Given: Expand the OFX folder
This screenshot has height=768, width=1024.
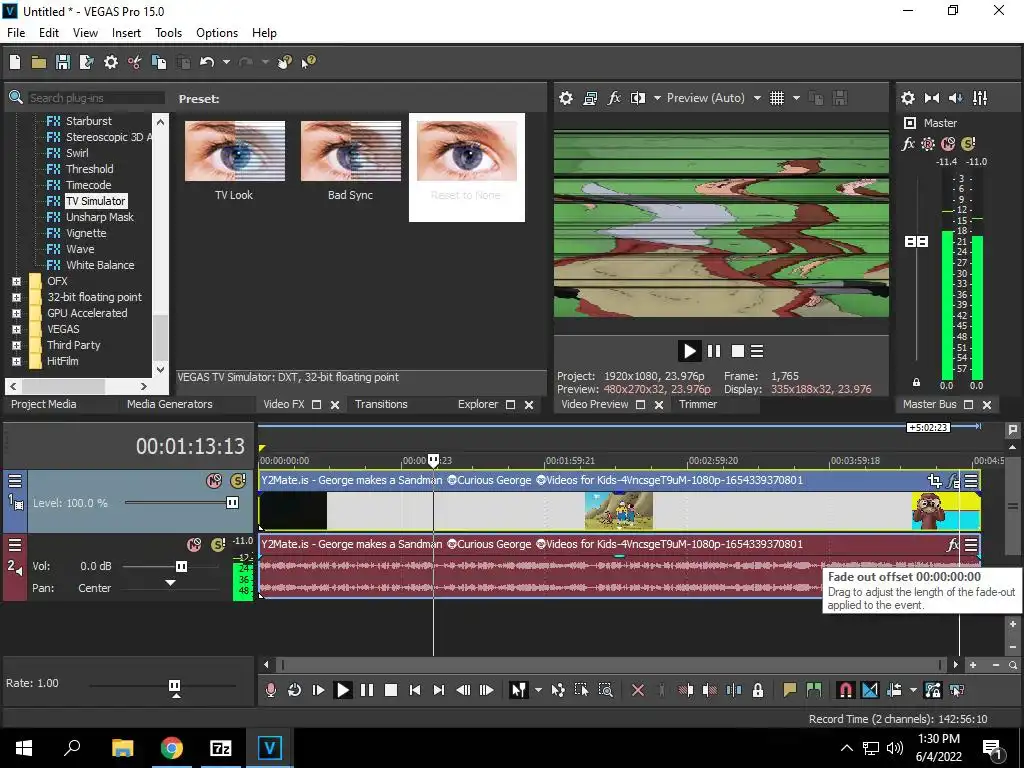Looking at the screenshot, I should coord(16,281).
